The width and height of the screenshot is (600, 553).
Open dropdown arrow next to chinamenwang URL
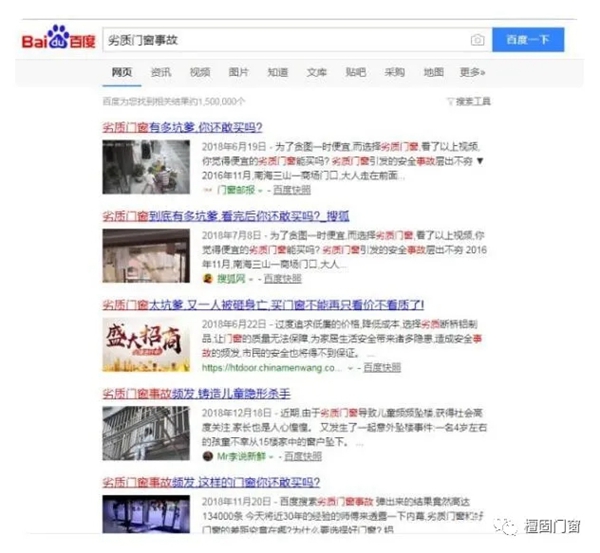pos(350,368)
